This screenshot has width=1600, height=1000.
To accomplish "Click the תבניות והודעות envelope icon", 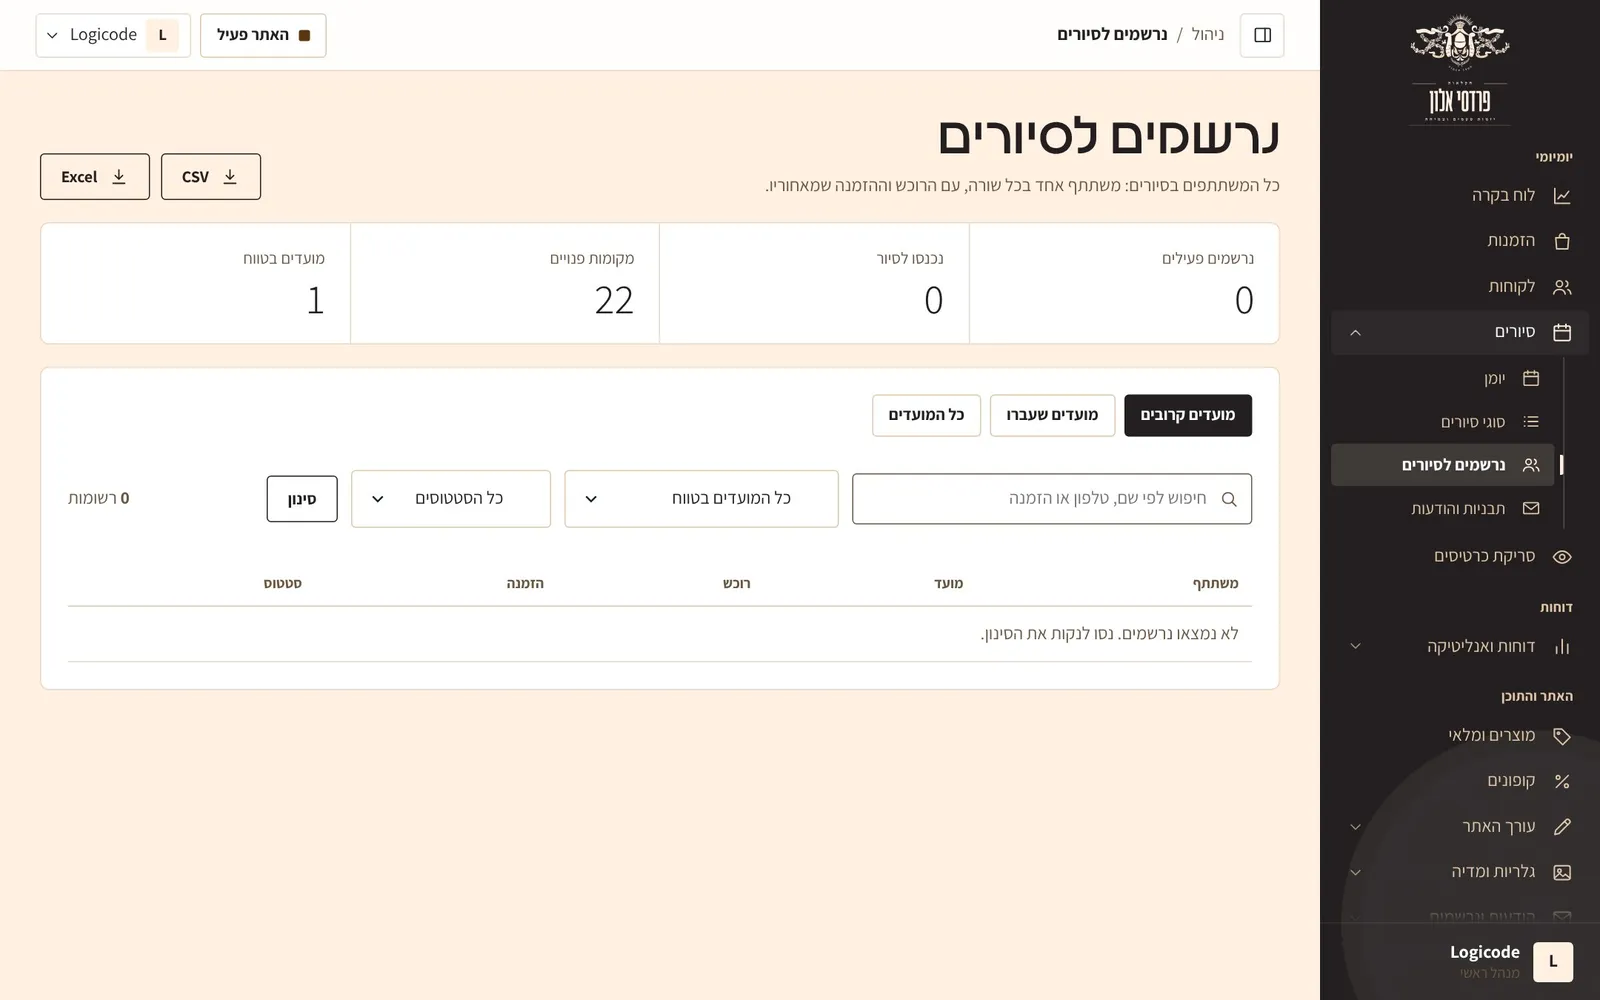I will (1531, 508).
